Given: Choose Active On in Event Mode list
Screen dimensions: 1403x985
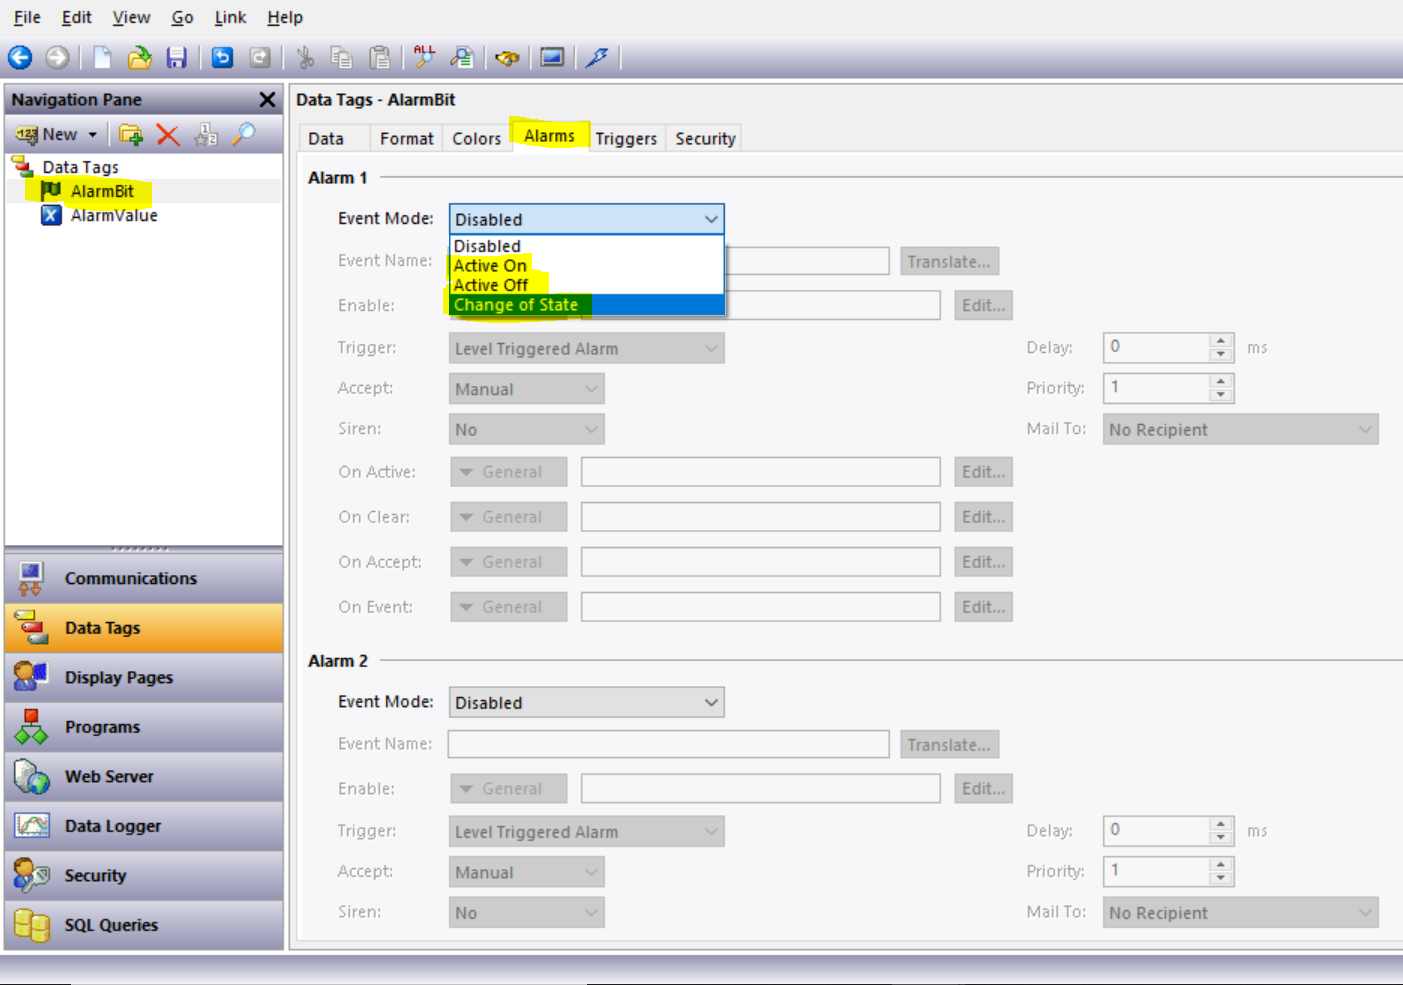Looking at the screenshot, I should [586, 266].
